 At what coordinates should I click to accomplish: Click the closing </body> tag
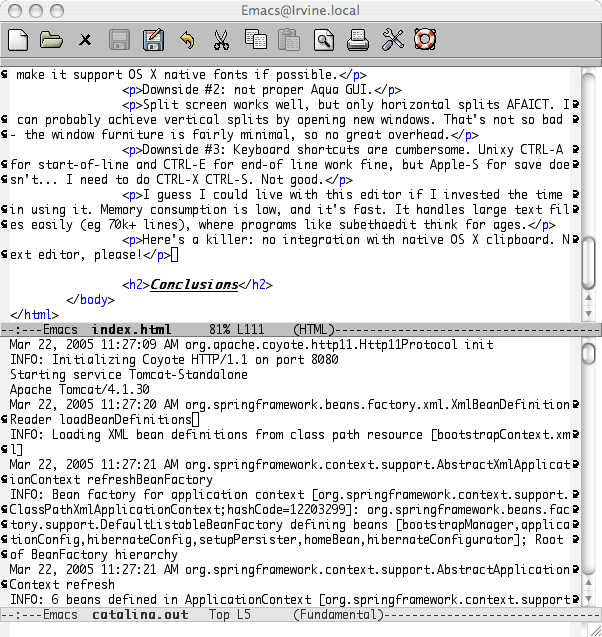[90, 300]
